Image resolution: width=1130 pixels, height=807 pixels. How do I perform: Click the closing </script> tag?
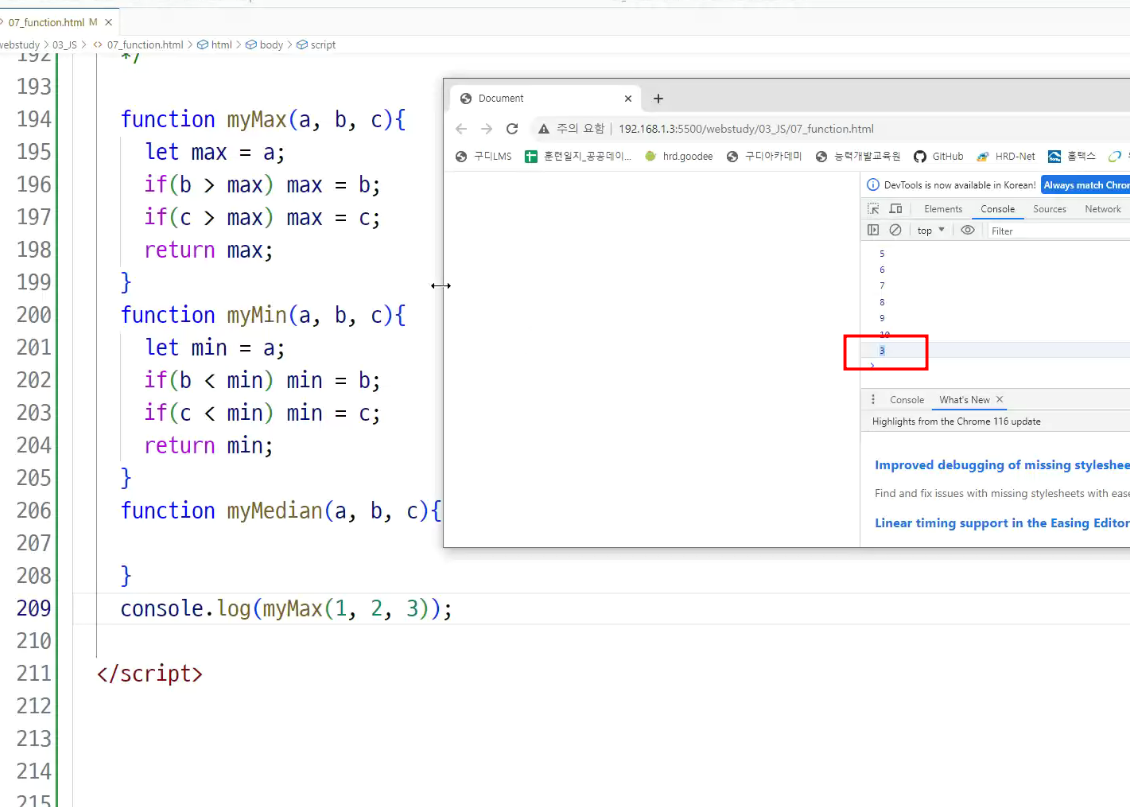(x=150, y=674)
